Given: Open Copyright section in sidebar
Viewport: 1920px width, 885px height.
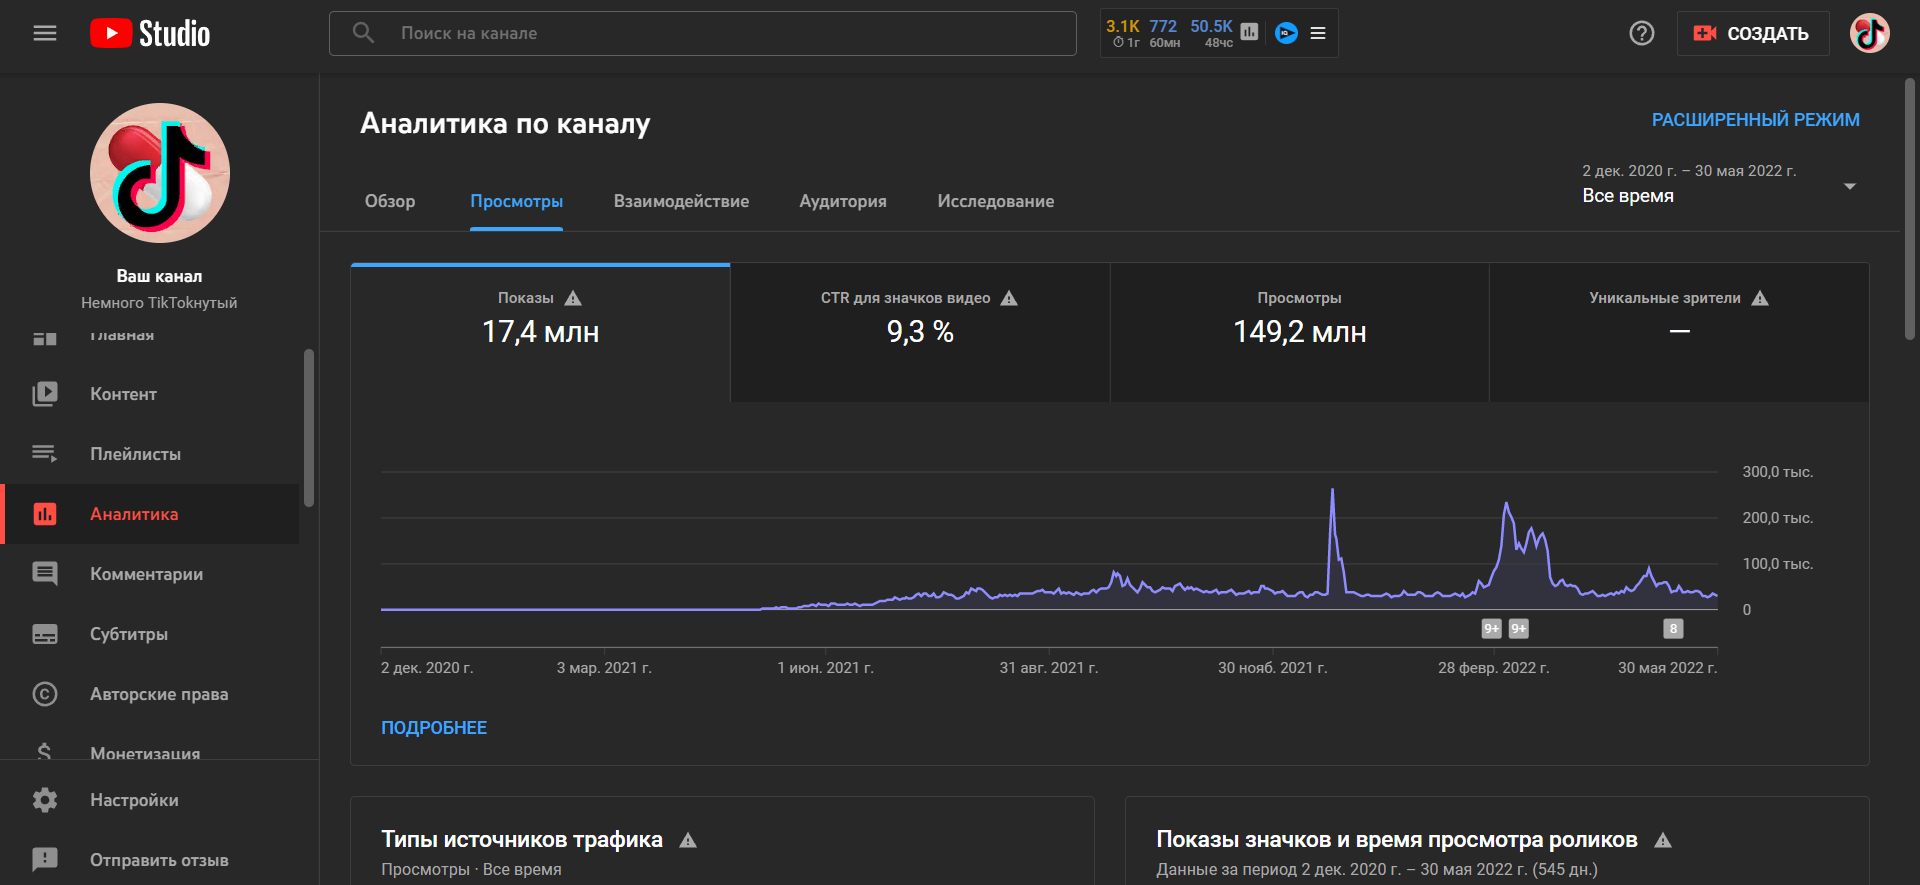Looking at the screenshot, I should pos(158,694).
